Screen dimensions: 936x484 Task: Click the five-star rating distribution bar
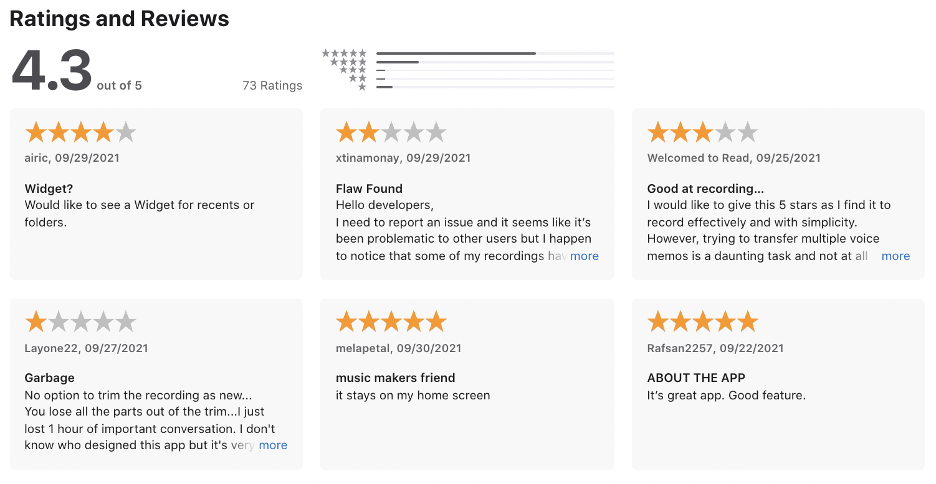(x=495, y=53)
